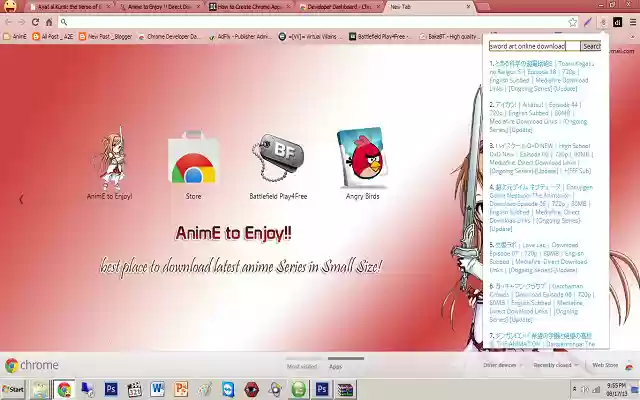Switch to How to Create Chrome App tab

pos(249,7)
